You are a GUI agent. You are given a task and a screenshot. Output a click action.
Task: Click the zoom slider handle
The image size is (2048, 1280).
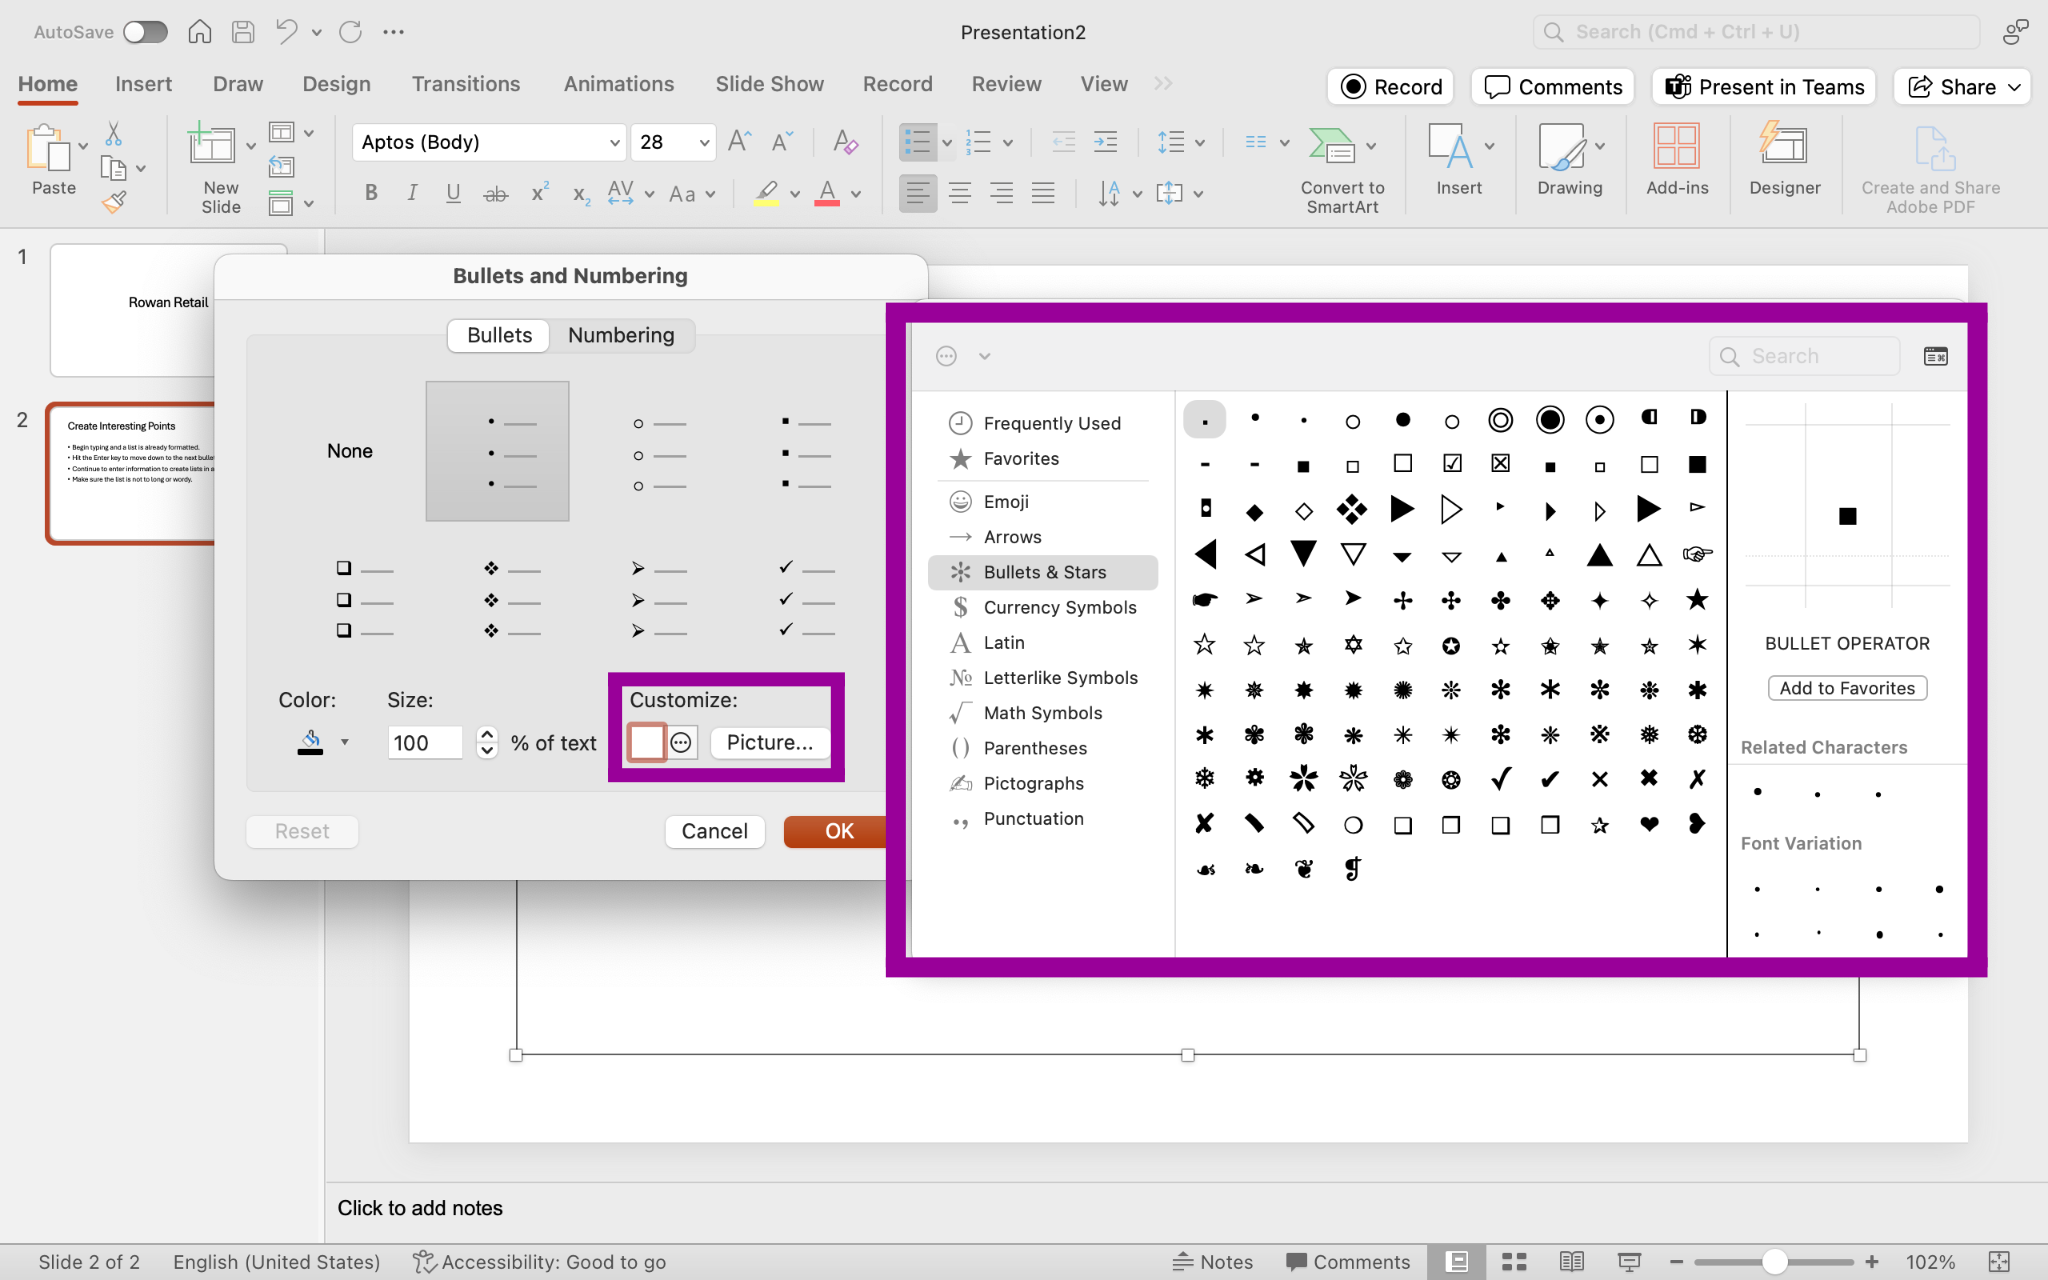click(1774, 1262)
